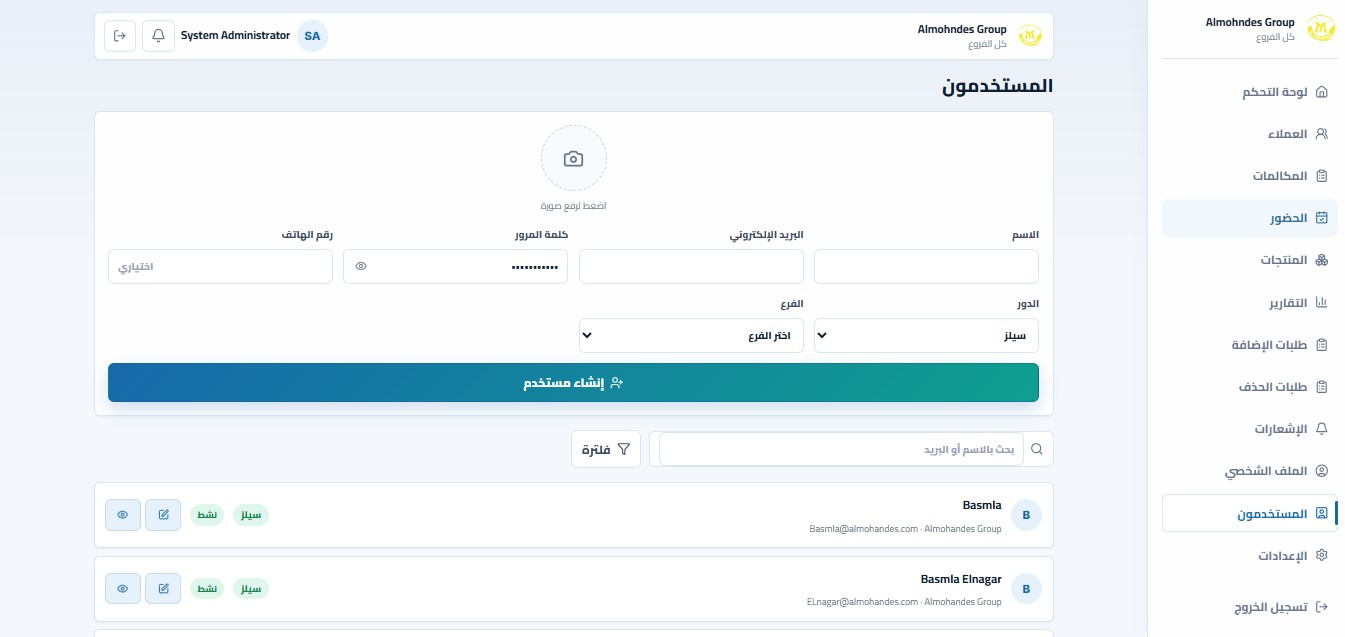Open طلبات الإضافة add requests
The height and width of the screenshot is (637, 1345).
[x=1250, y=345]
